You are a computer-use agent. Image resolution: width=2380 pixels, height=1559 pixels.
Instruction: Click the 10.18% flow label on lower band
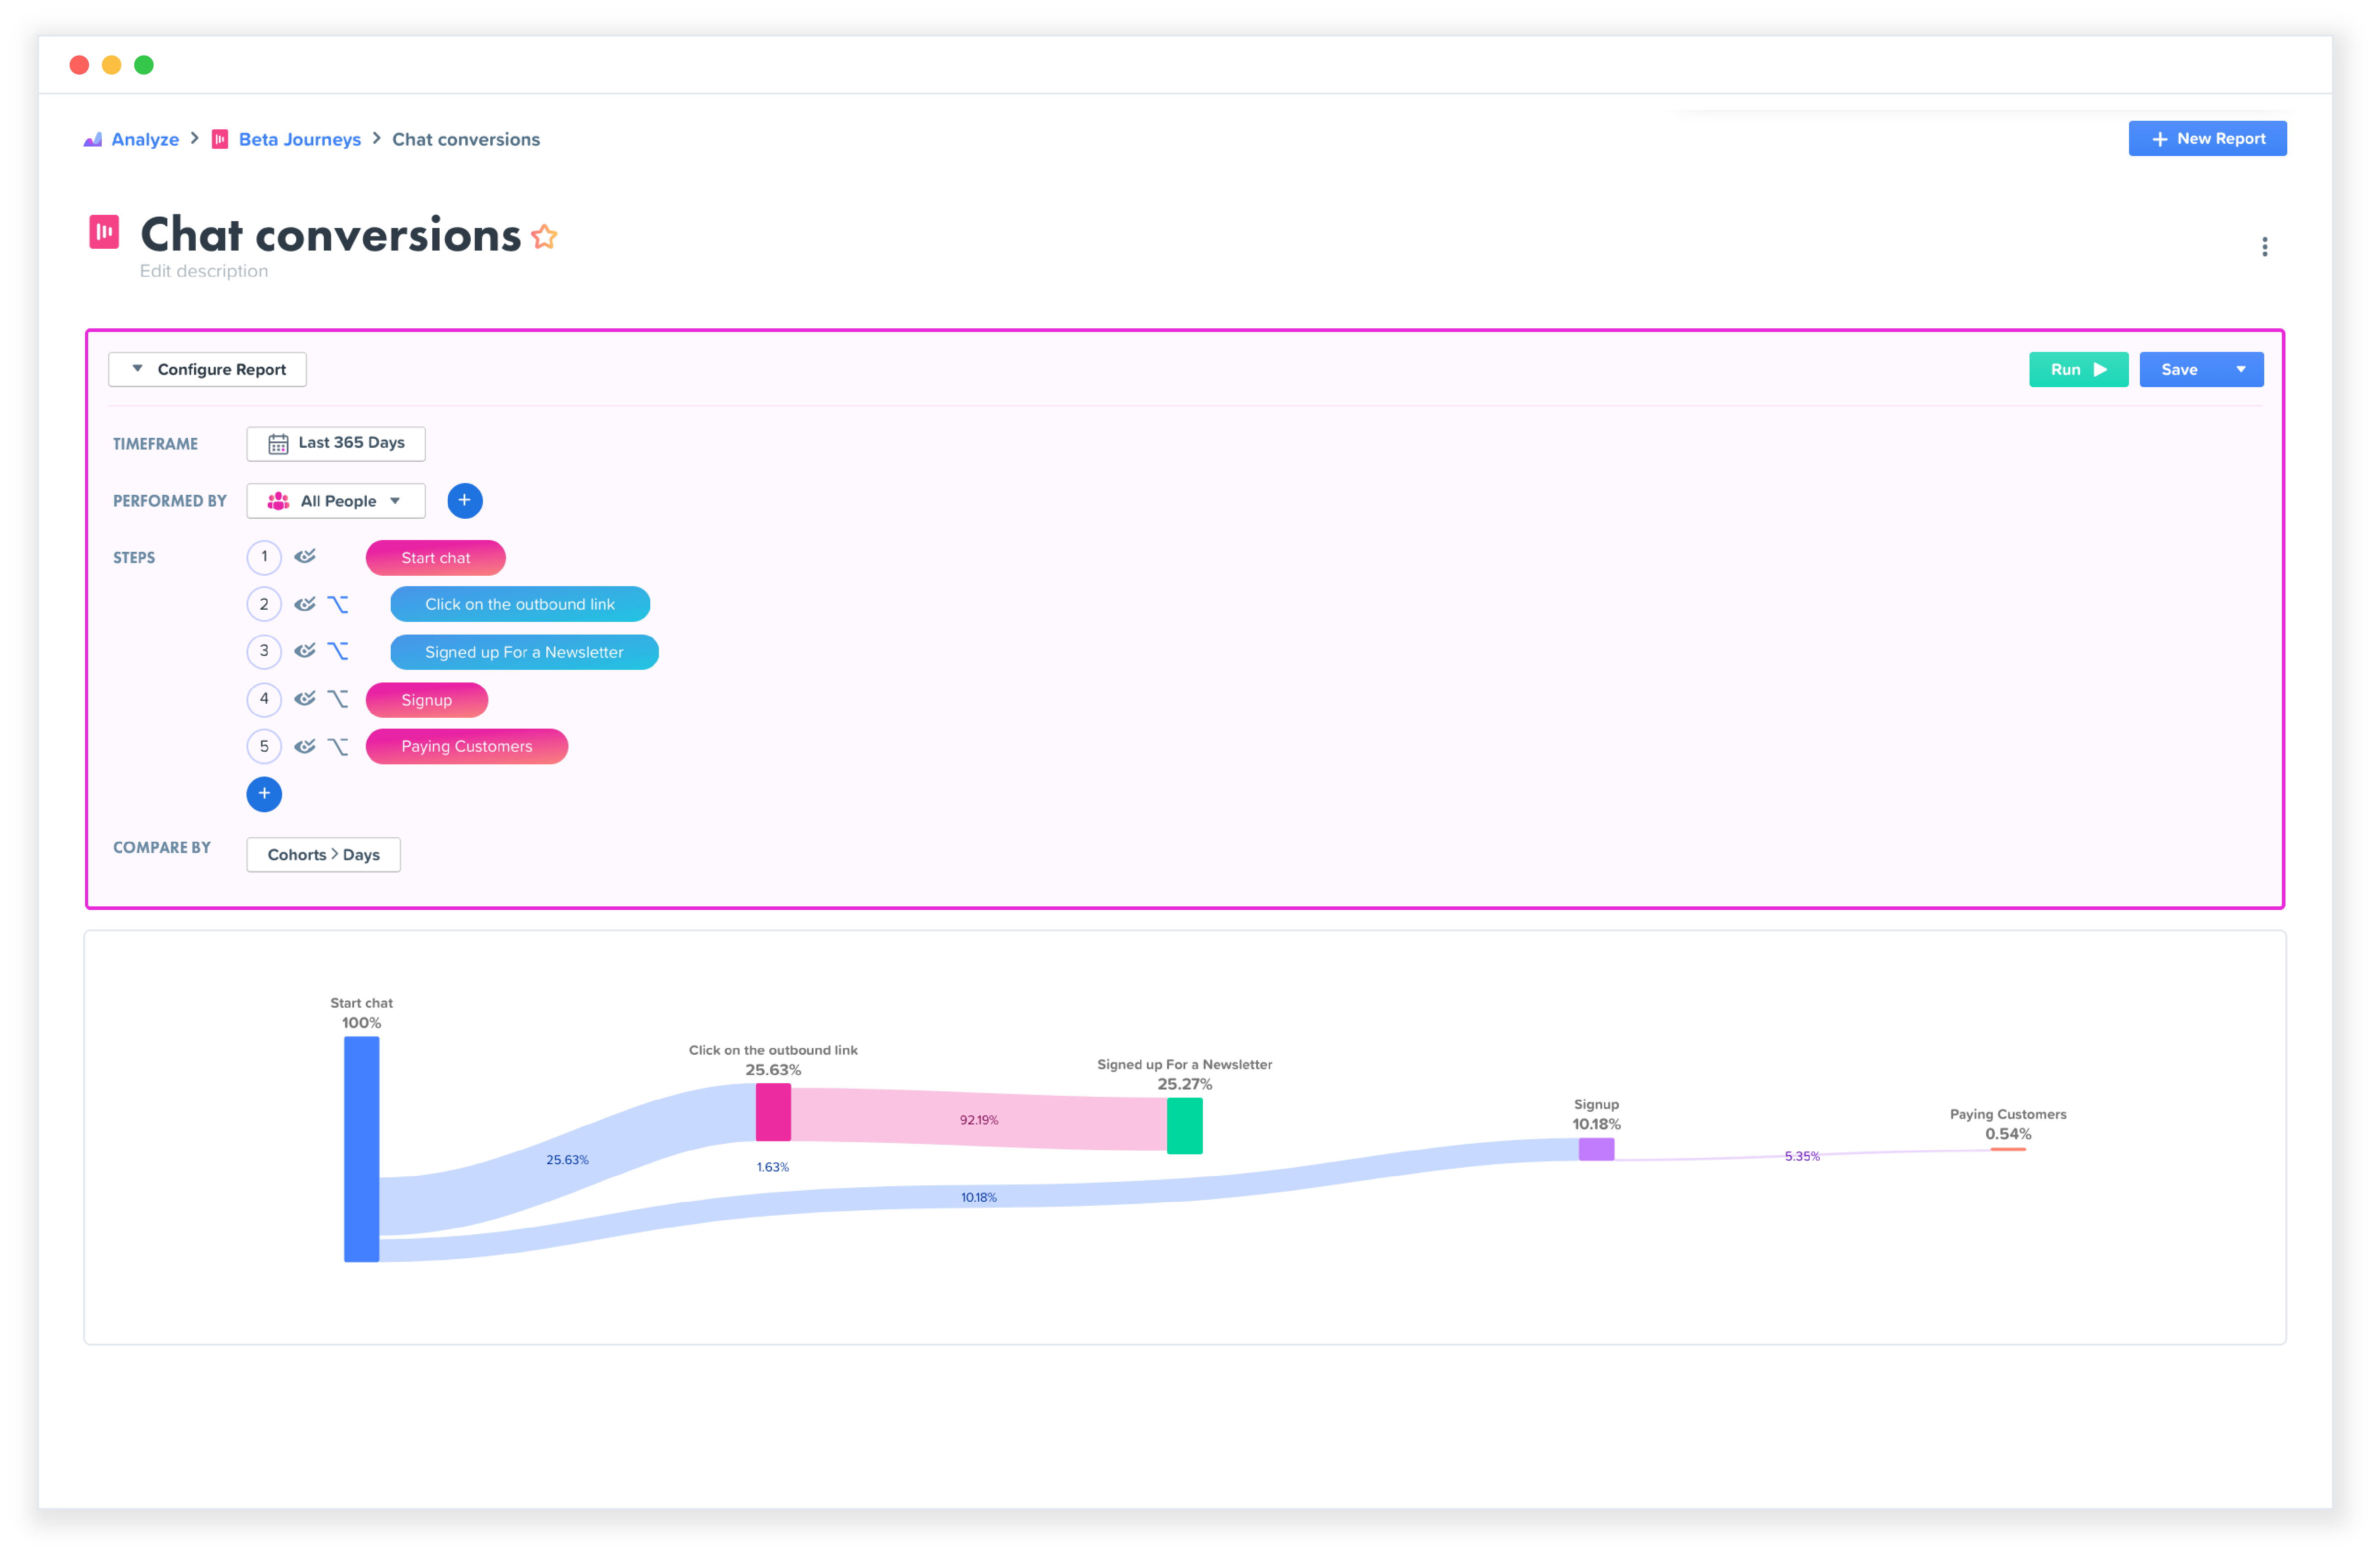click(979, 1197)
